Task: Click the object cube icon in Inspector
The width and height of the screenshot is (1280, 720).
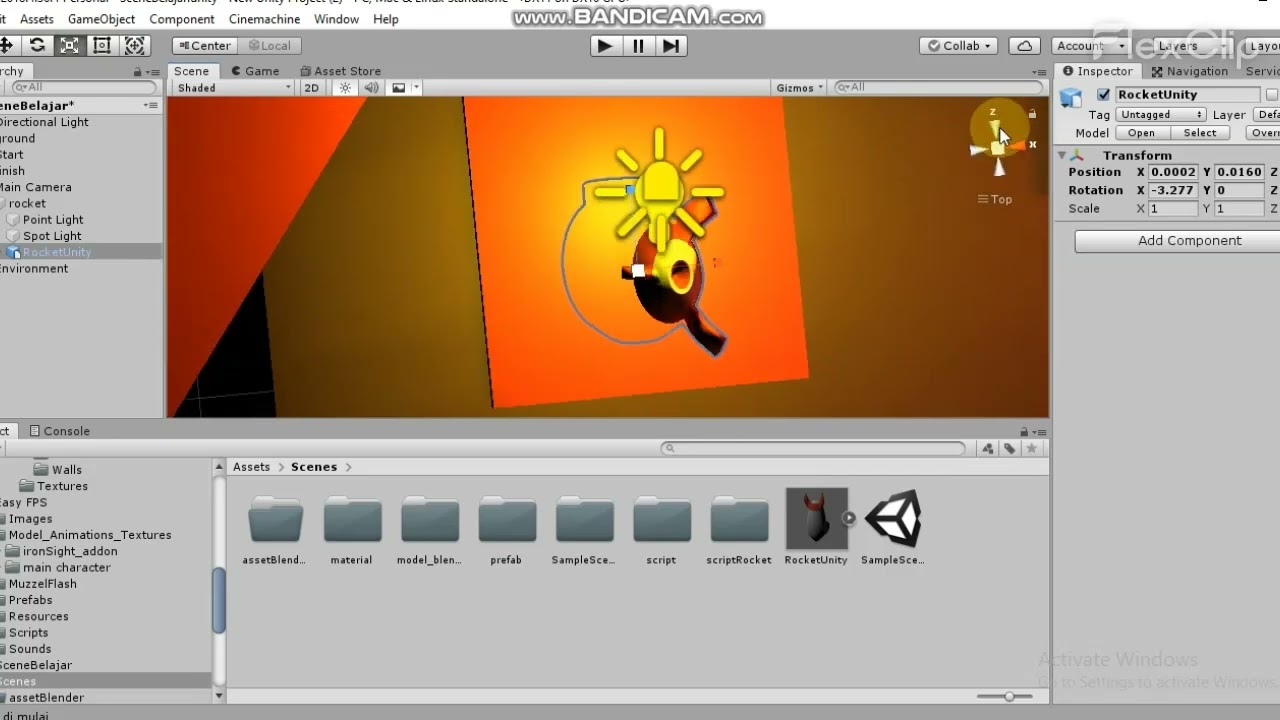Action: [1071, 97]
